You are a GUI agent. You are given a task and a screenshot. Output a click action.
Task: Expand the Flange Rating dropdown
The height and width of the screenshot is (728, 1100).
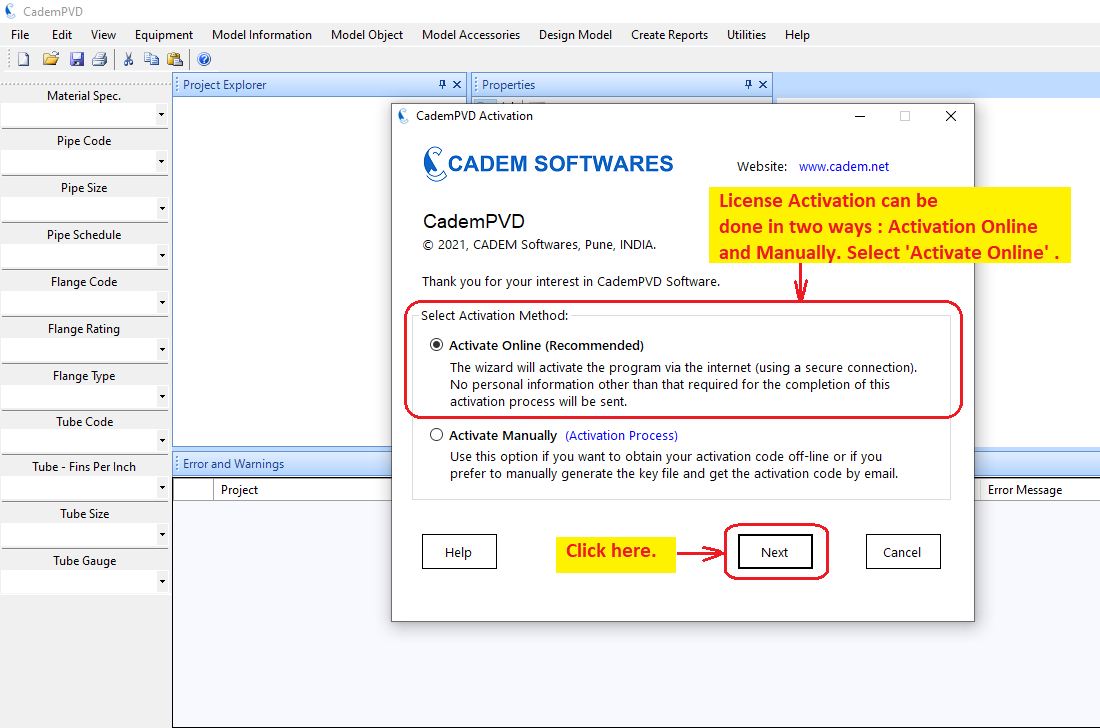point(161,350)
